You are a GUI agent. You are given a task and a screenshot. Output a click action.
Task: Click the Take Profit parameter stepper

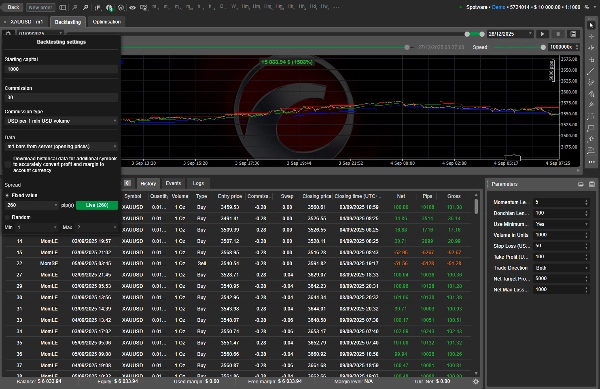(587, 257)
